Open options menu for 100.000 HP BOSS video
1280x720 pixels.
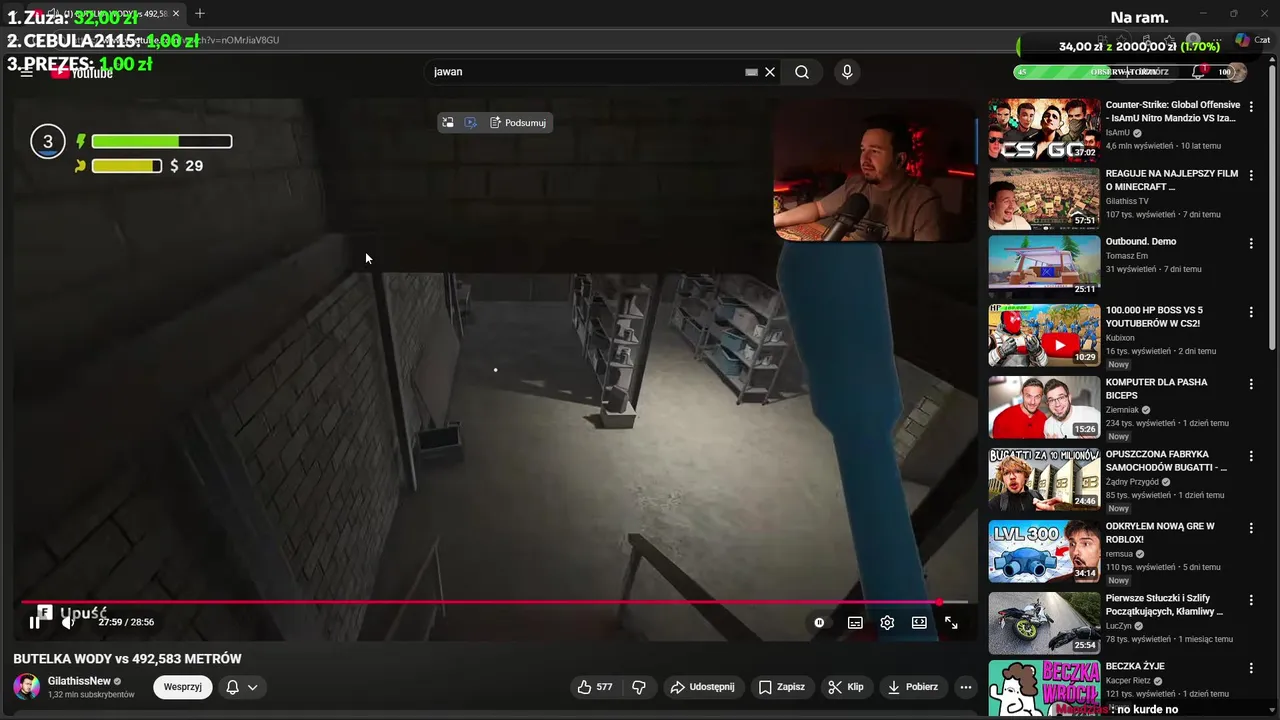coord(1251,312)
